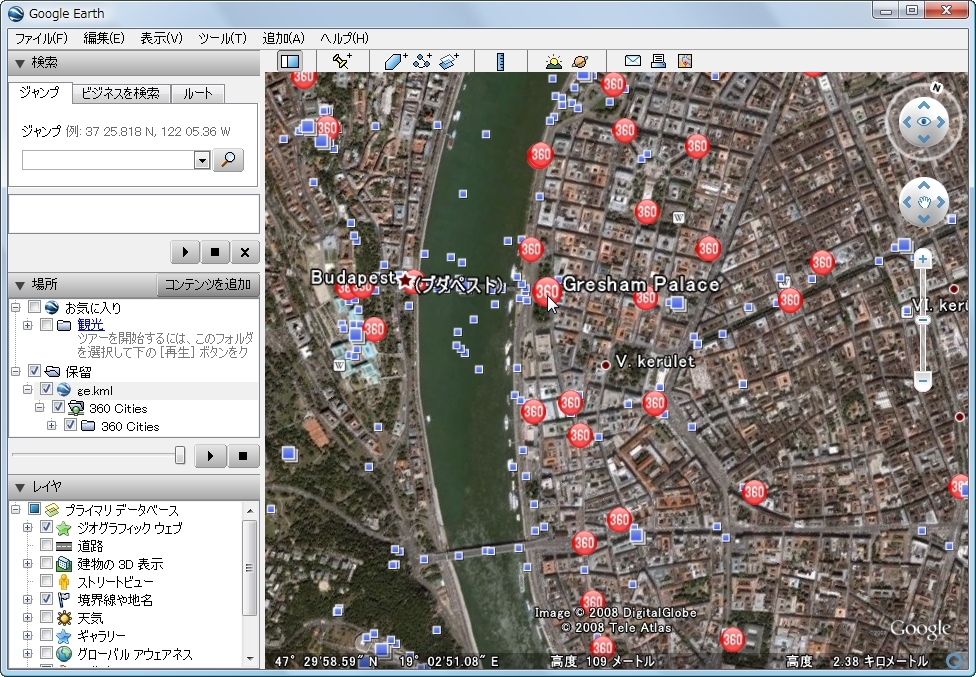Image resolution: width=976 pixels, height=677 pixels.
Task: Expand the ジオグラフィック ウェブ layer node
Action: click(27, 528)
